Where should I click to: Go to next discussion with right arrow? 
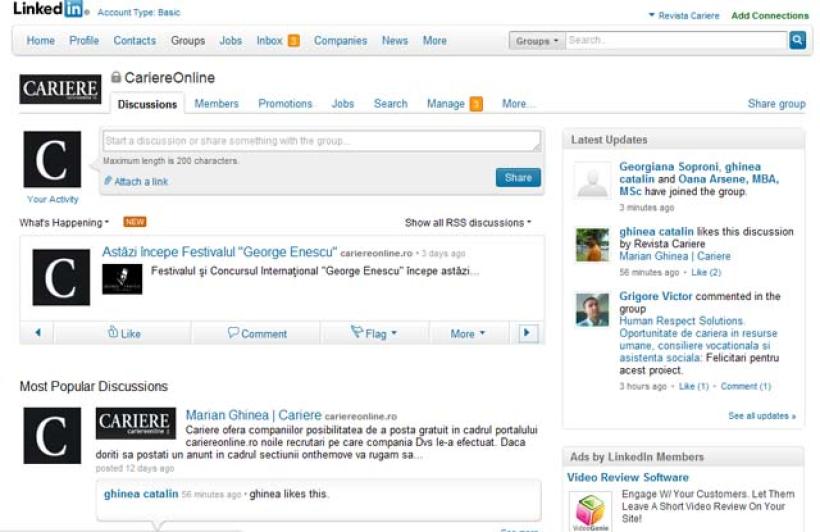(x=529, y=333)
